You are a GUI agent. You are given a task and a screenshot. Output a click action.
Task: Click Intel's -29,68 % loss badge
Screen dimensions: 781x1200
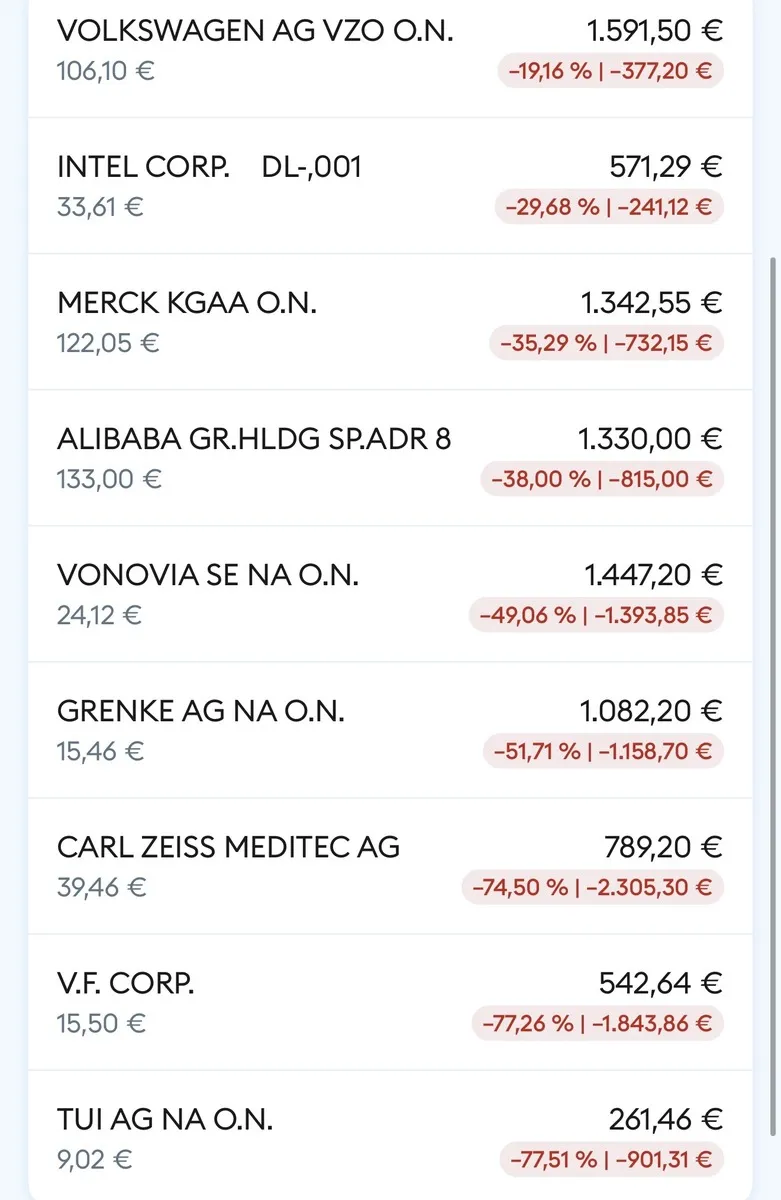(608, 207)
